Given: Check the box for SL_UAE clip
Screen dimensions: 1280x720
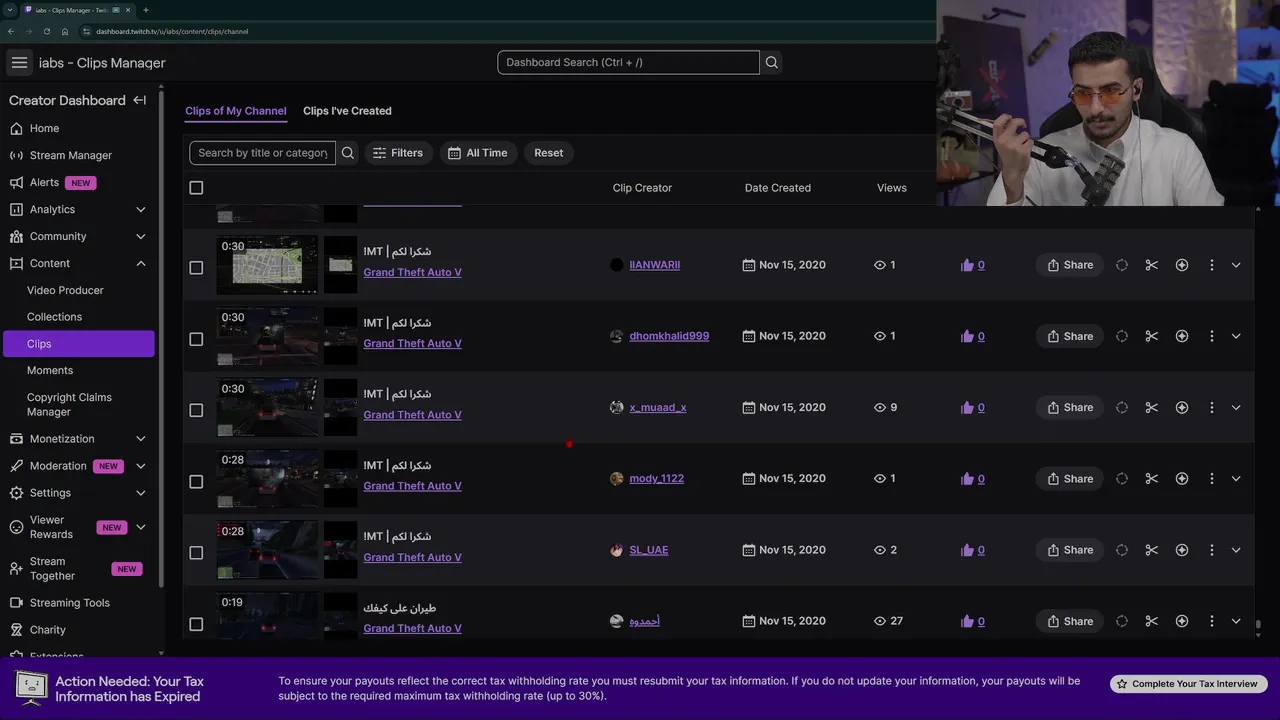Looking at the screenshot, I should click(196, 553).
